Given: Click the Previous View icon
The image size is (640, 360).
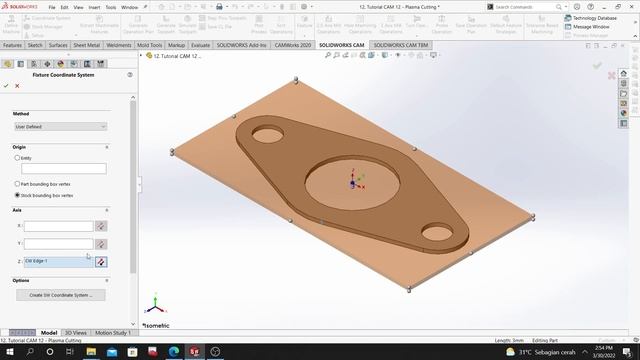Looking at the screenshot, I should [345, 55].
